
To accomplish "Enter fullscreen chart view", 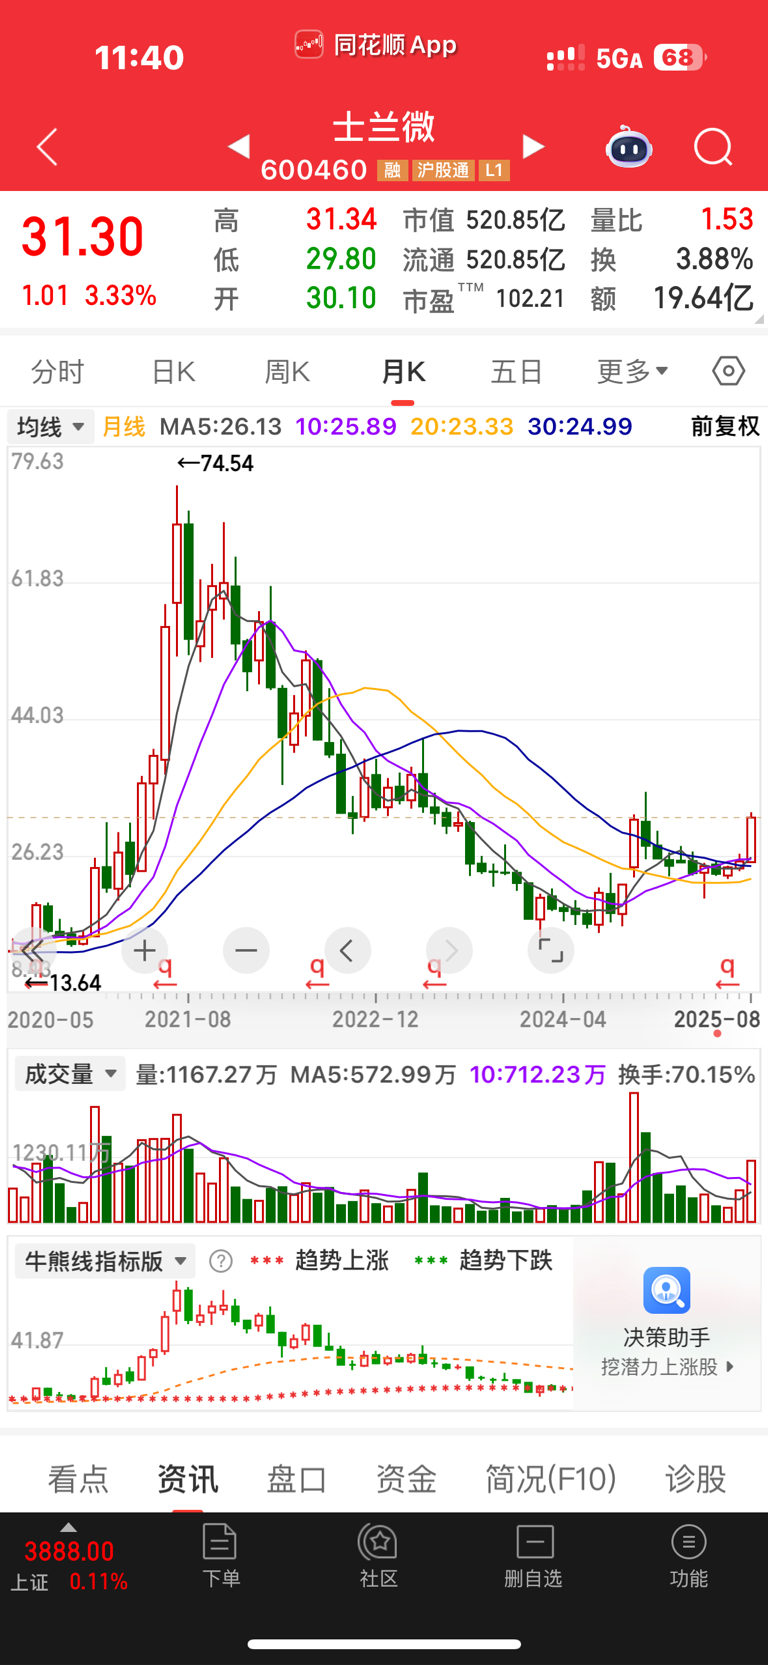I will click(x=551, y=950).
